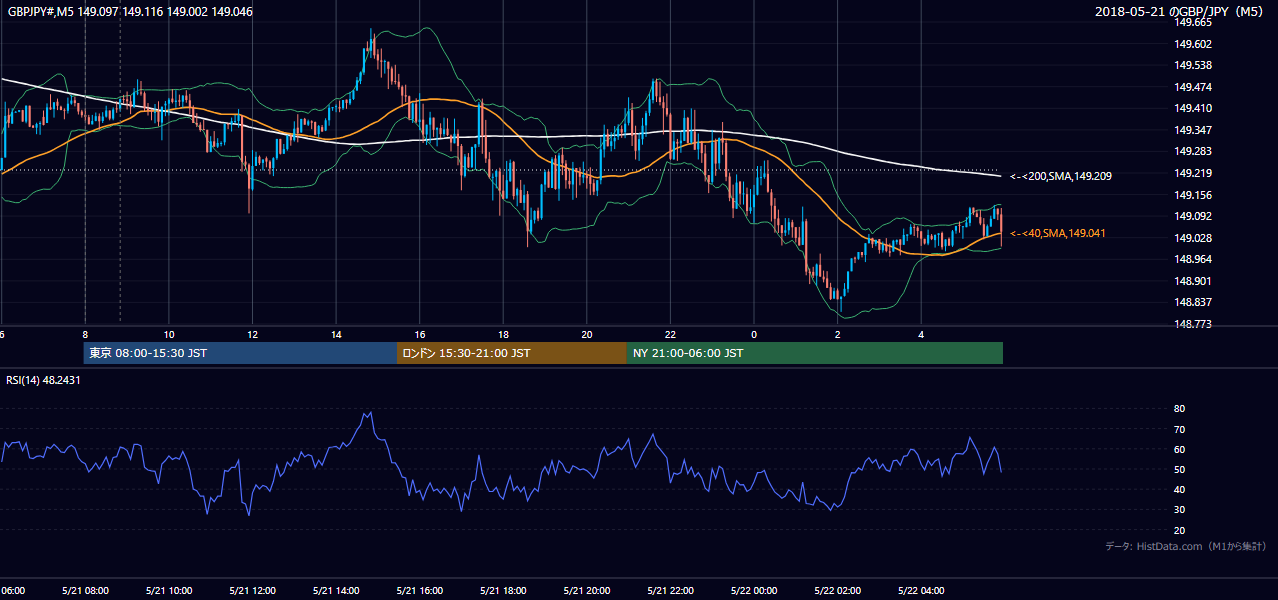The height and width of the screenshot is (600, 1278).
Task: Click RSI scale value 80
Action: pos(1180,409)
